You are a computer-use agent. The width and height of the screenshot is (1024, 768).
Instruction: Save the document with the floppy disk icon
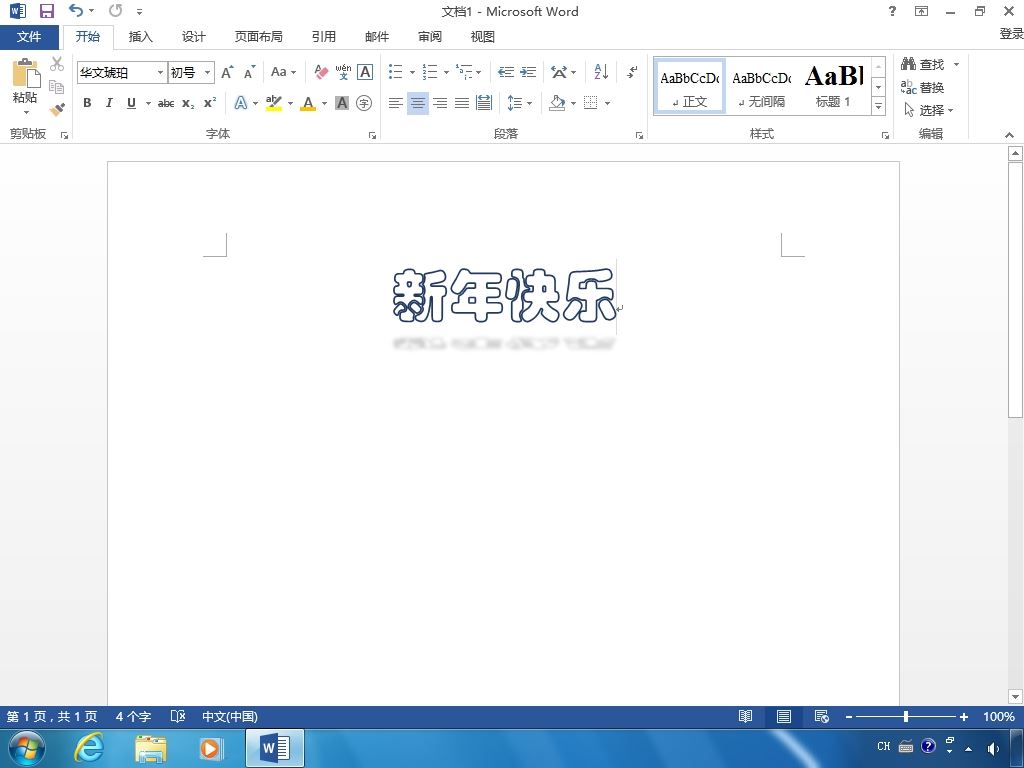pos(46,11)
